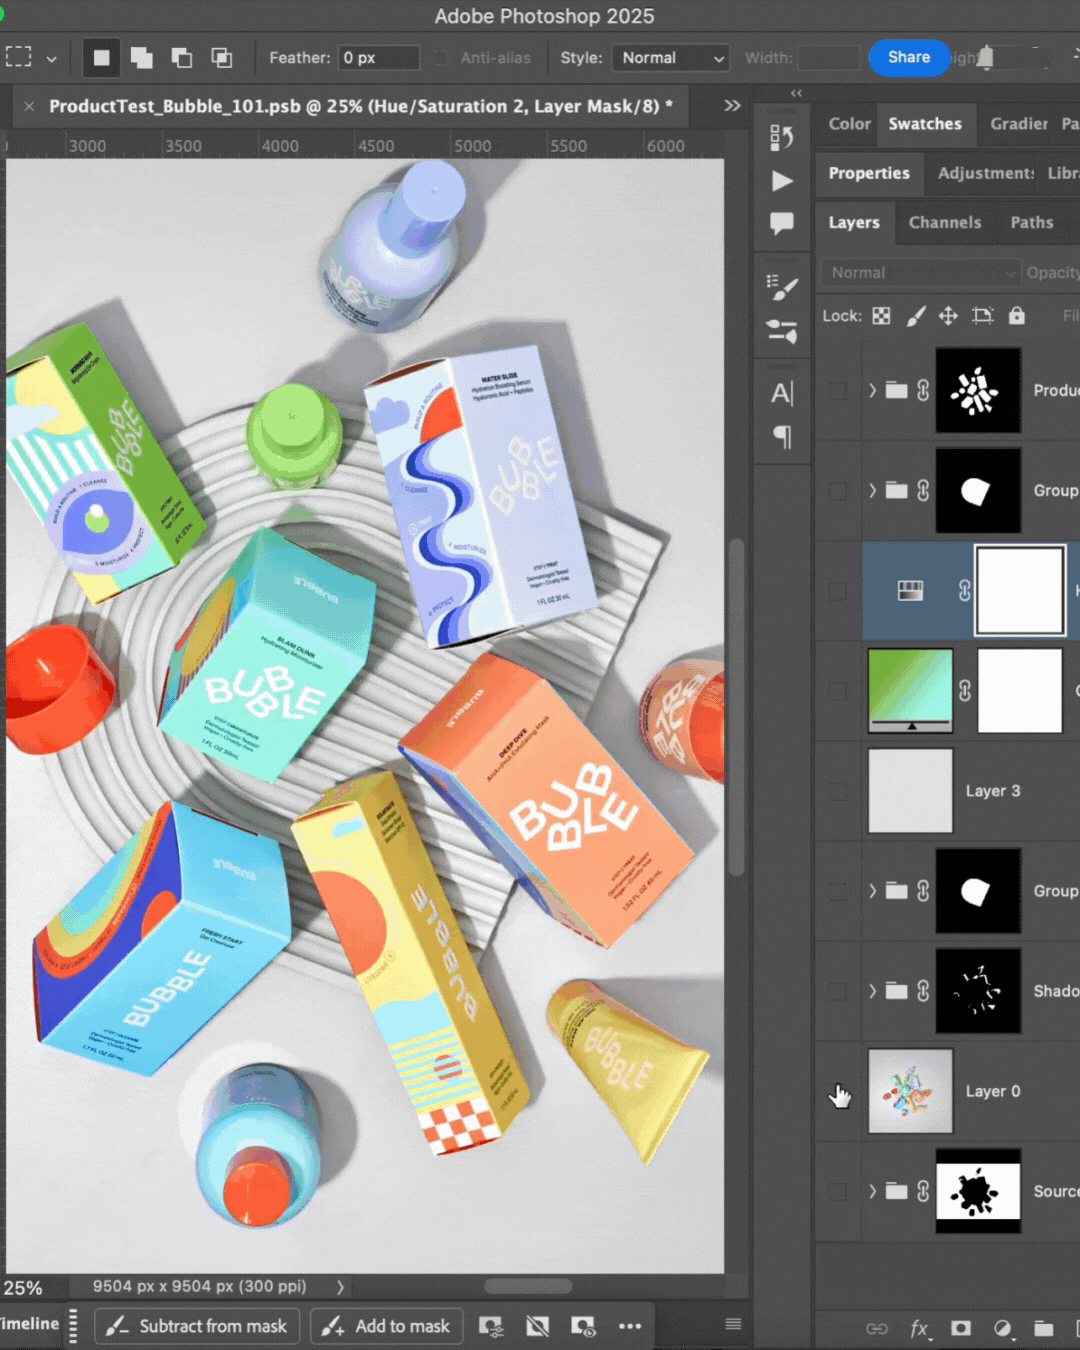1080x1350 pixels.
Task: Lock layer position with move icon
Action: [x=948, y=316]
